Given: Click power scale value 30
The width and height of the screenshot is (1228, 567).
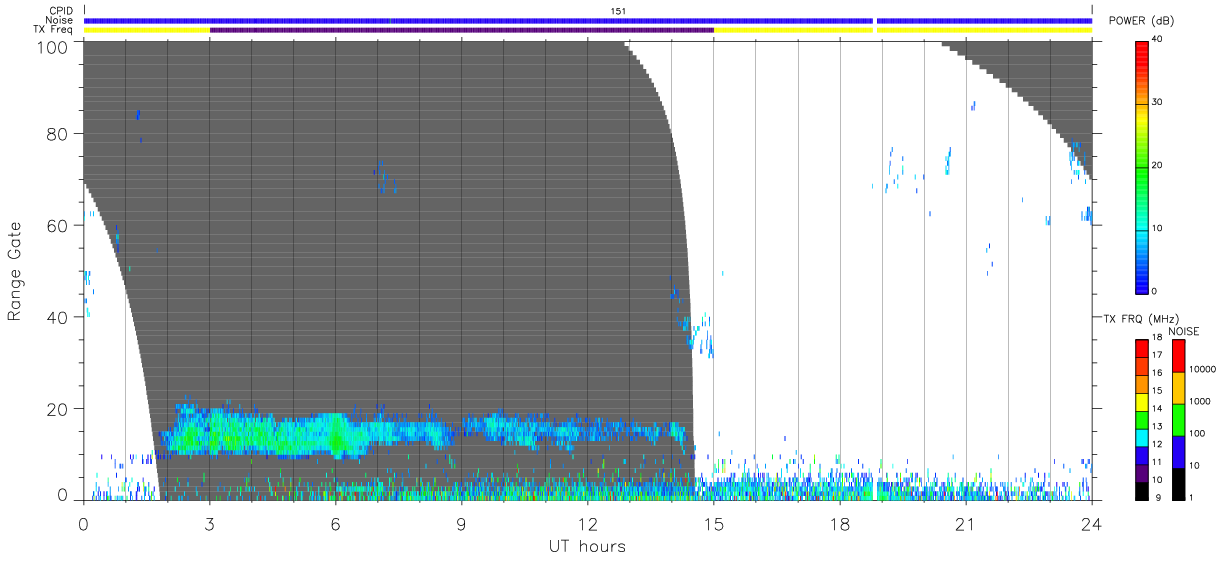Looking at the screenshot, I should (x=1157, y=103).
